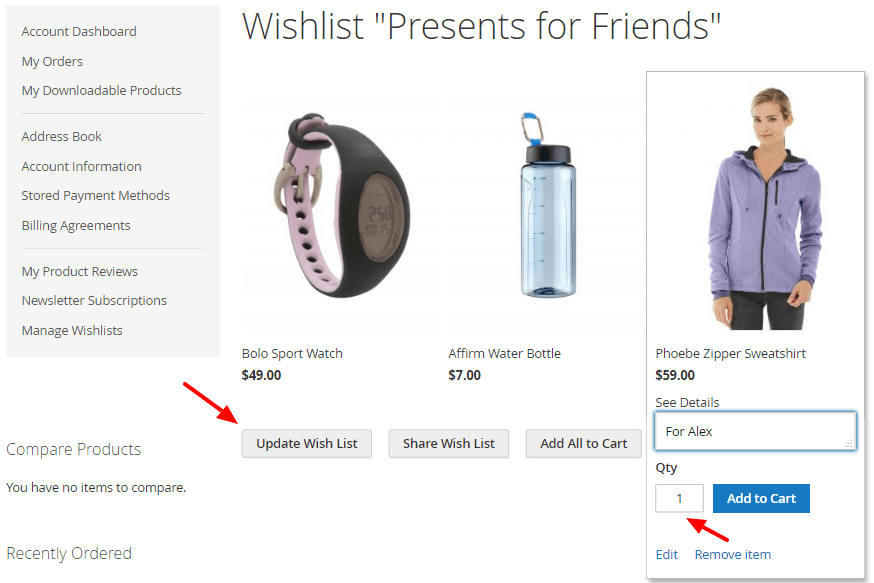Go to My Orders page
The height and width of the screenshot is (583, 874).
pyautogui.click(x=52, y=61)
